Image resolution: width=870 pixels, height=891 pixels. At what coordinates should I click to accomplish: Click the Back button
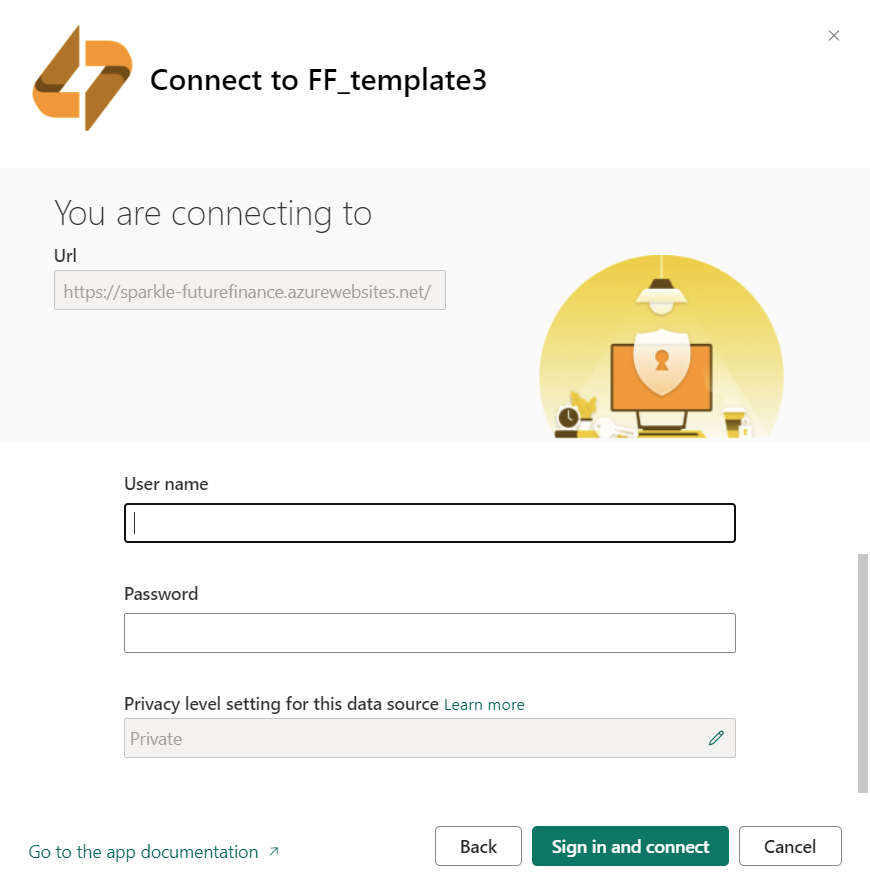coord(478,846)
